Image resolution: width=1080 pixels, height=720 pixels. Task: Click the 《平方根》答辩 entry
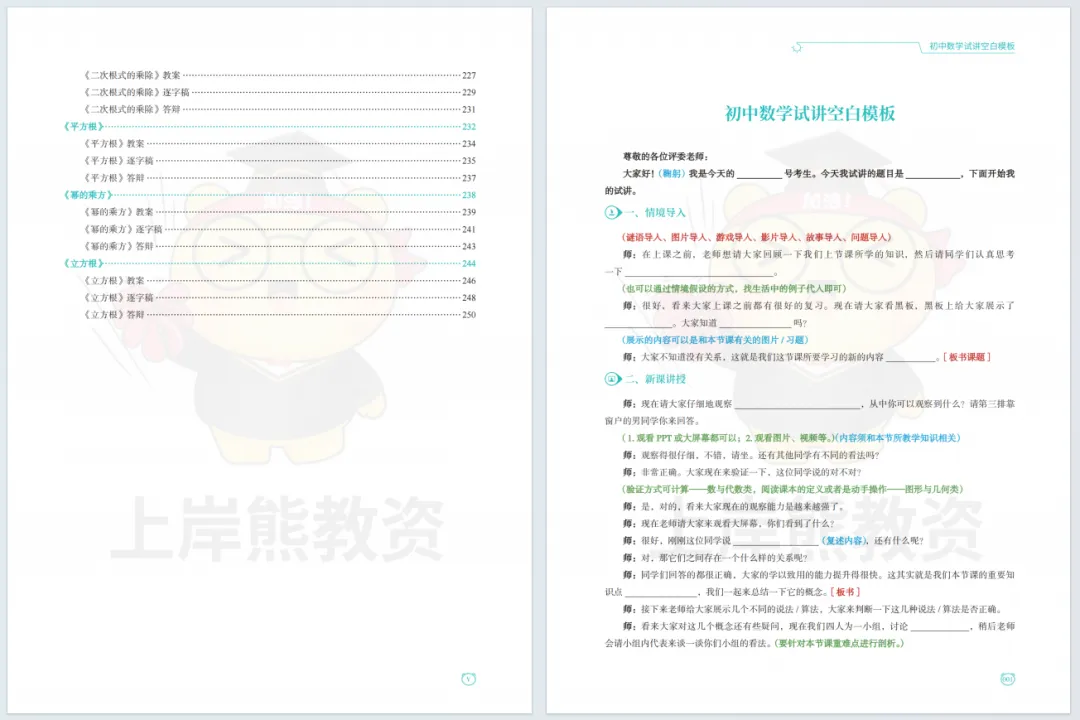279,178
